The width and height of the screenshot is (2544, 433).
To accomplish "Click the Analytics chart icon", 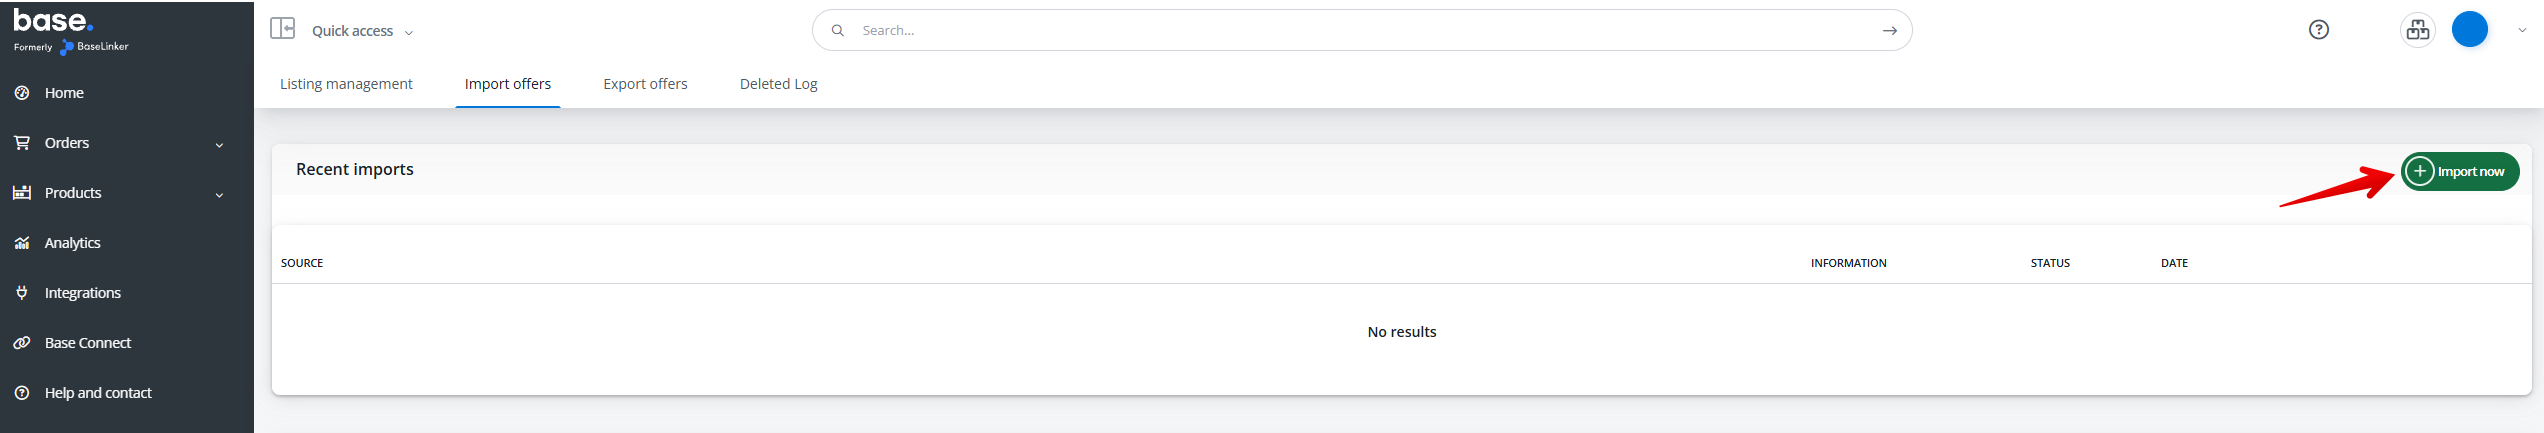I will pyautogui.click(x=22, y=243).
